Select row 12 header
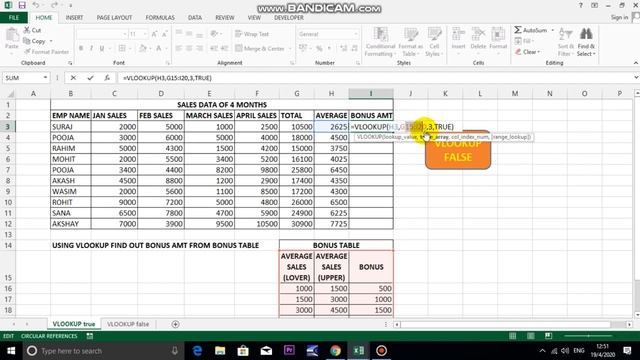 point(8,224)
